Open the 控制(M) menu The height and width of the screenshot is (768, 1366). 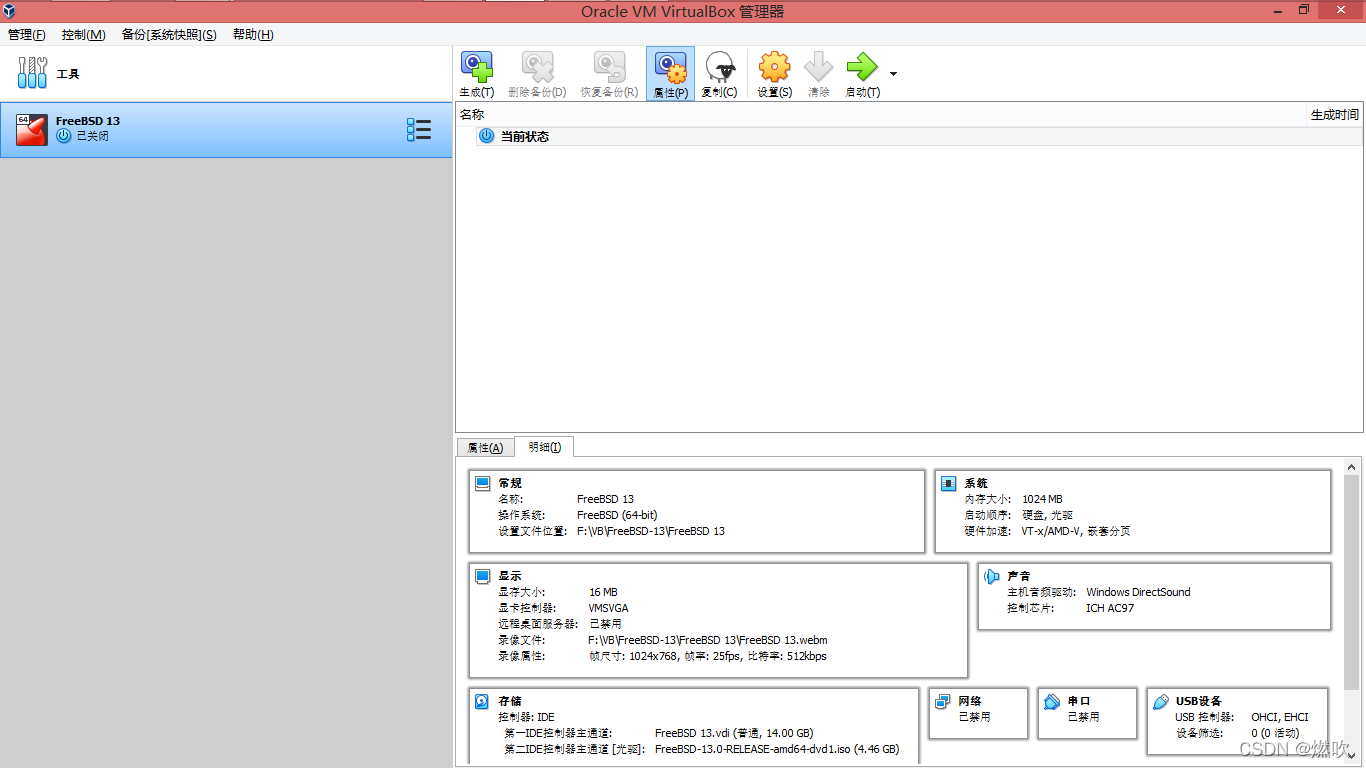point(83,35)
